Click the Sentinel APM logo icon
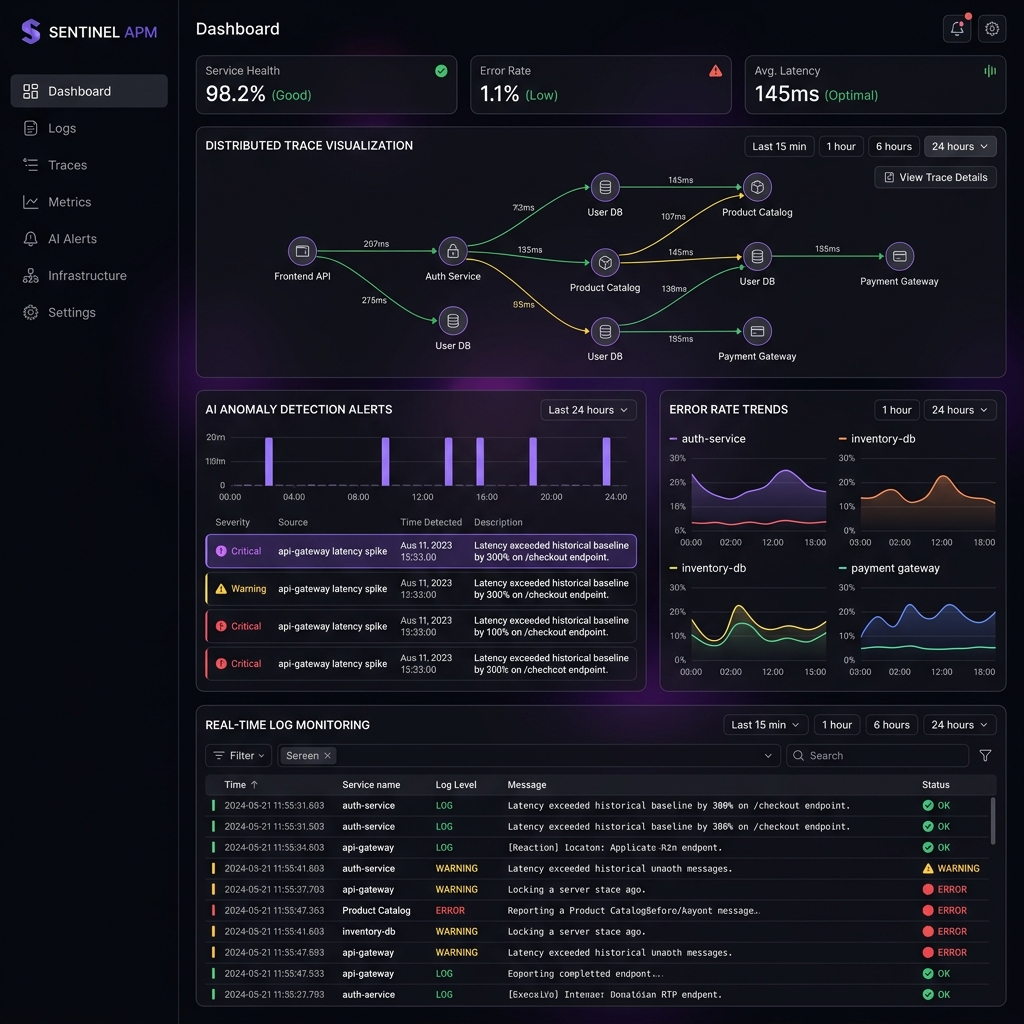The image size is (1024, 1024). 31,31
